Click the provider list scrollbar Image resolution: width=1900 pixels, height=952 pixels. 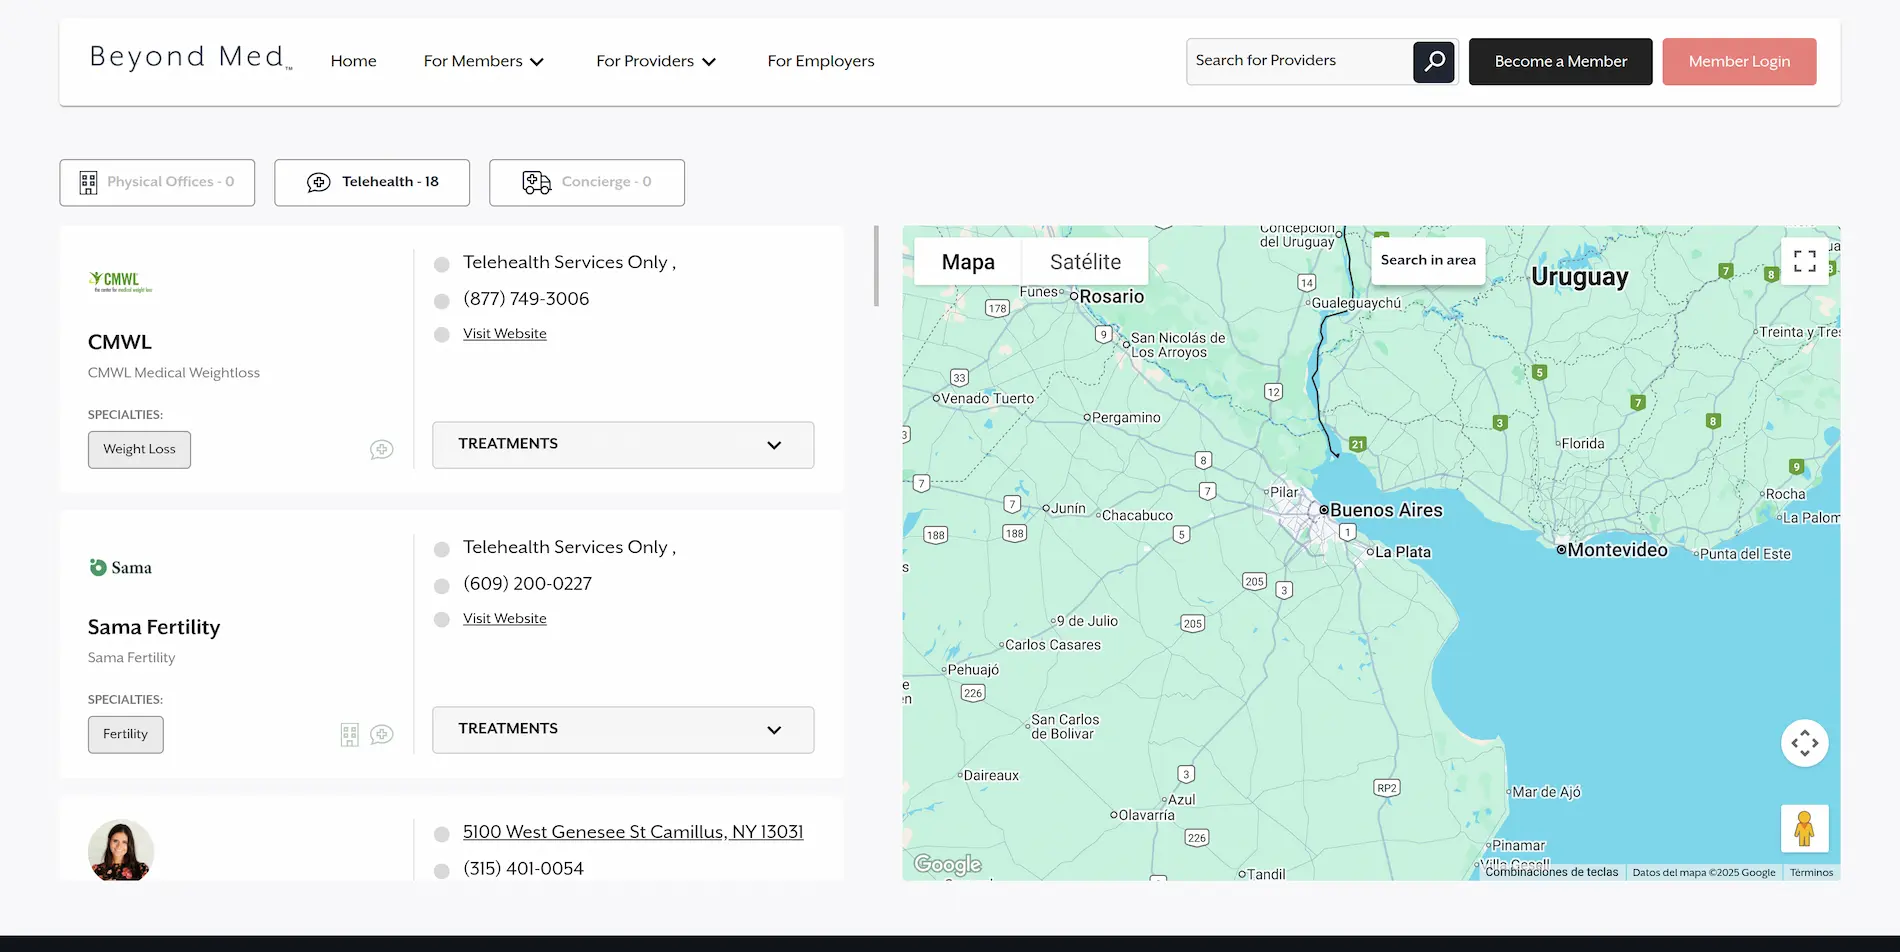(876, 266)
